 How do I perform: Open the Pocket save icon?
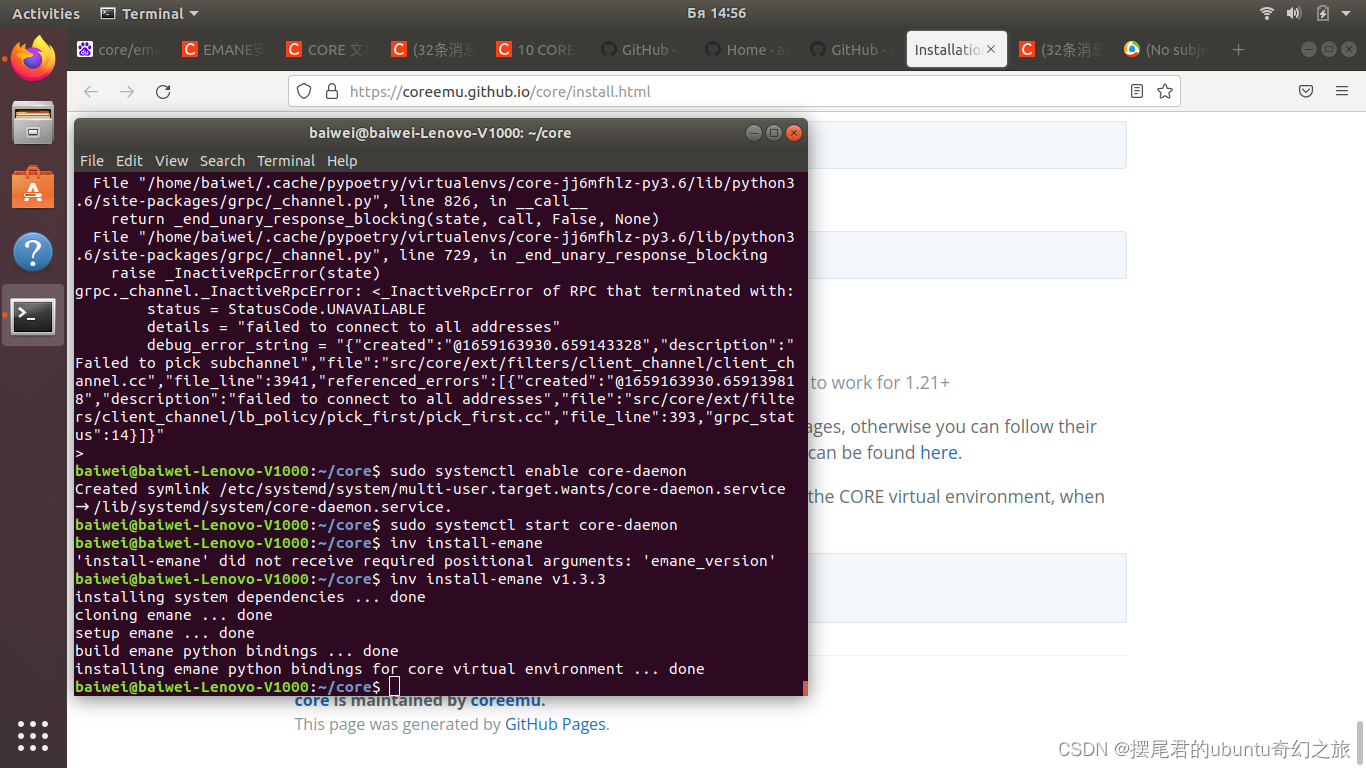point(1306,91)
